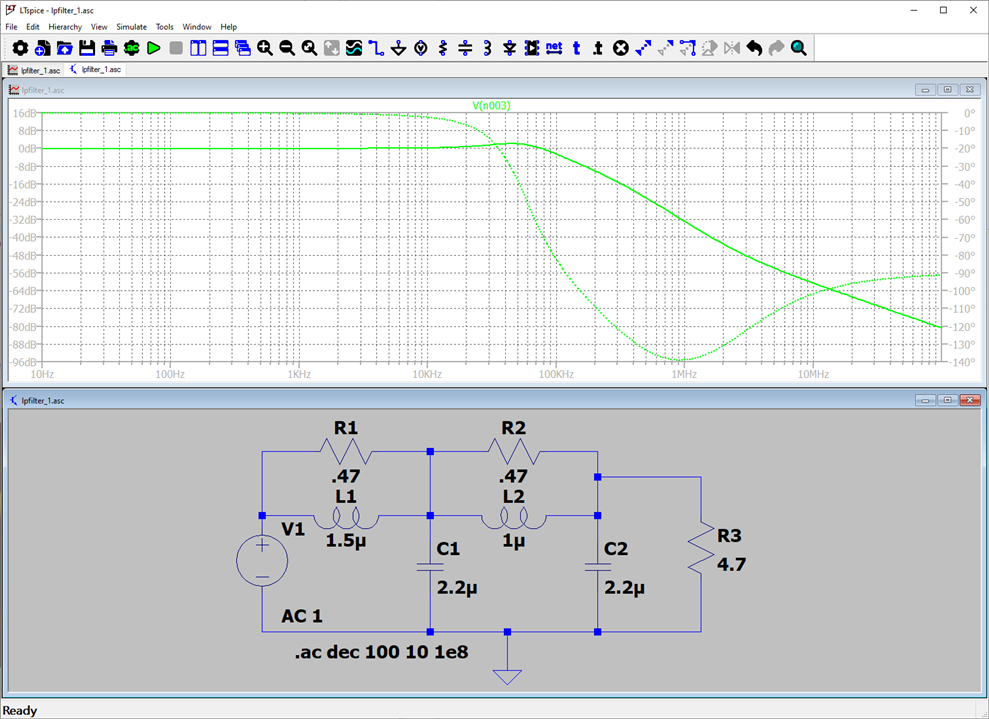Click the undo arrow in the toolbar
This screenshot has width=989, height=719.
[754, 48]
